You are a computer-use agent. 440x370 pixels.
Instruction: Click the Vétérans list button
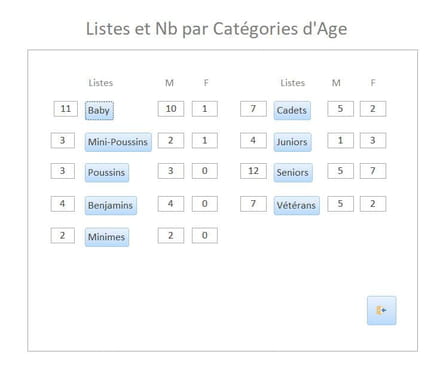click(297, 205)
